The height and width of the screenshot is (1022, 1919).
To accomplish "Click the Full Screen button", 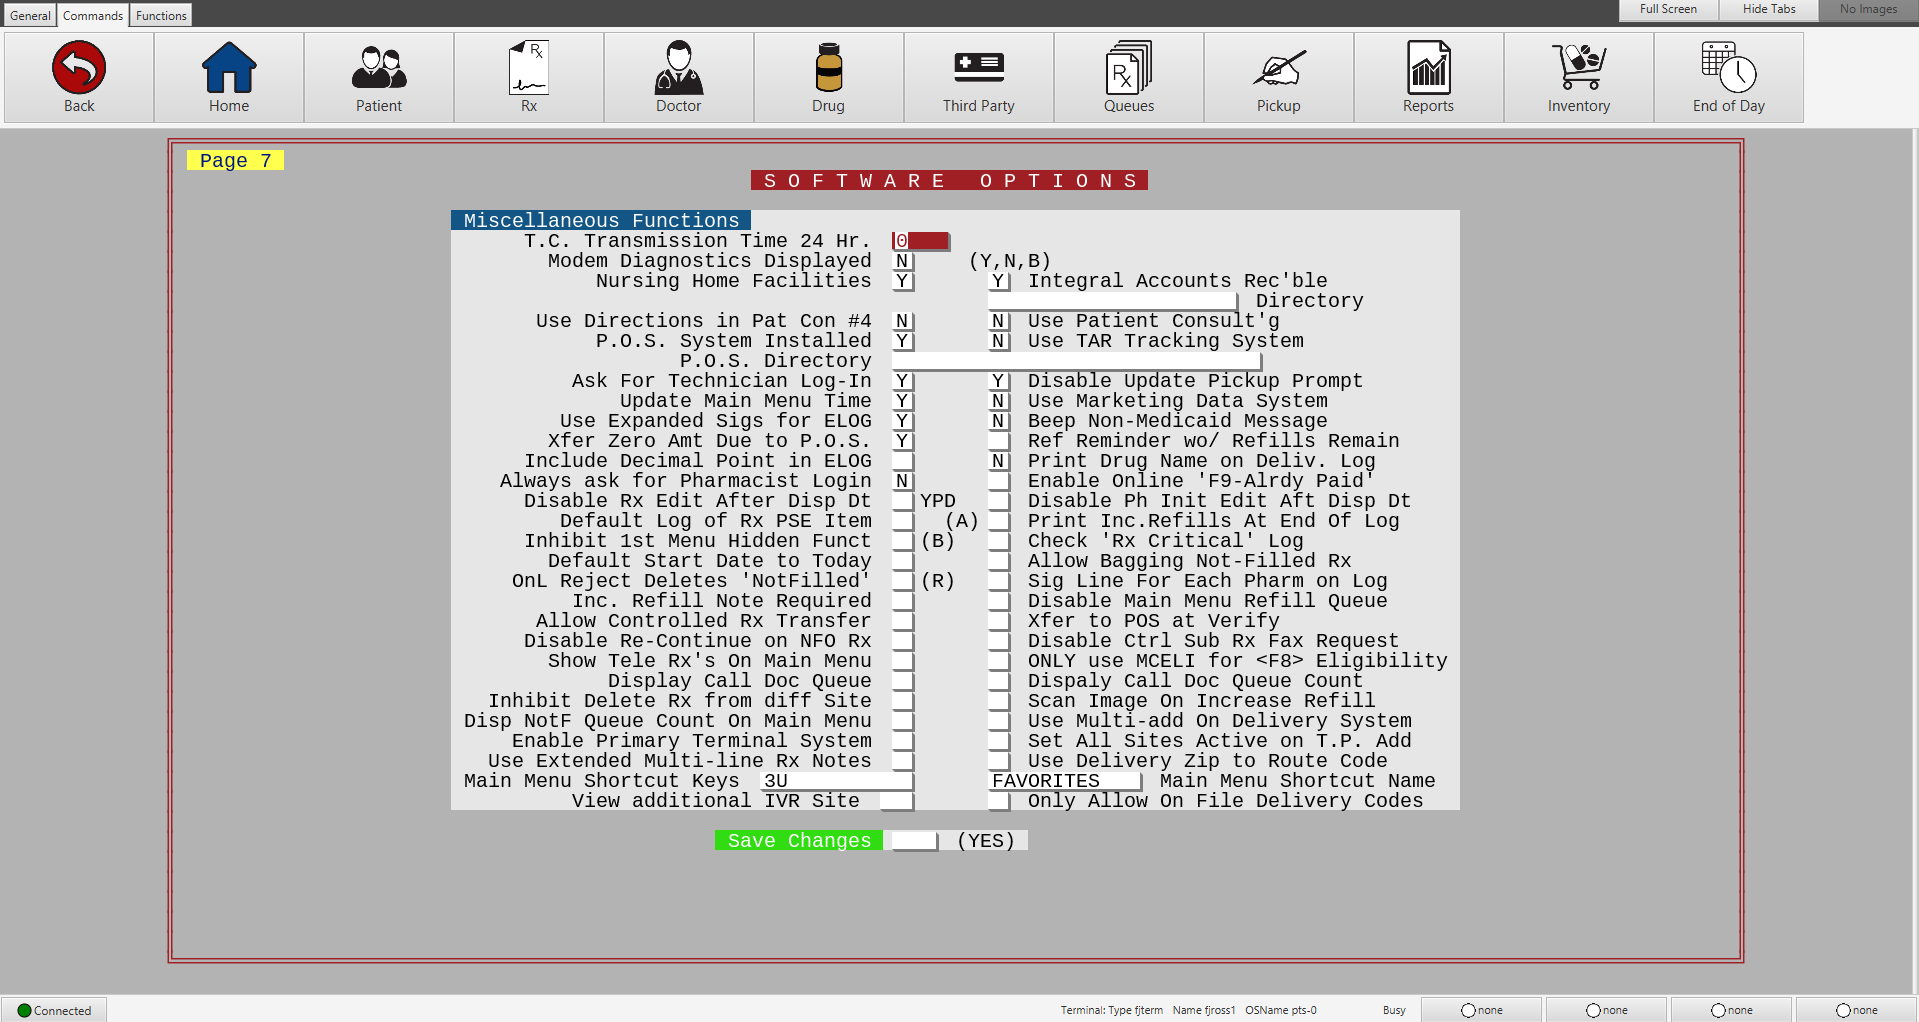I will point(1668,9).
